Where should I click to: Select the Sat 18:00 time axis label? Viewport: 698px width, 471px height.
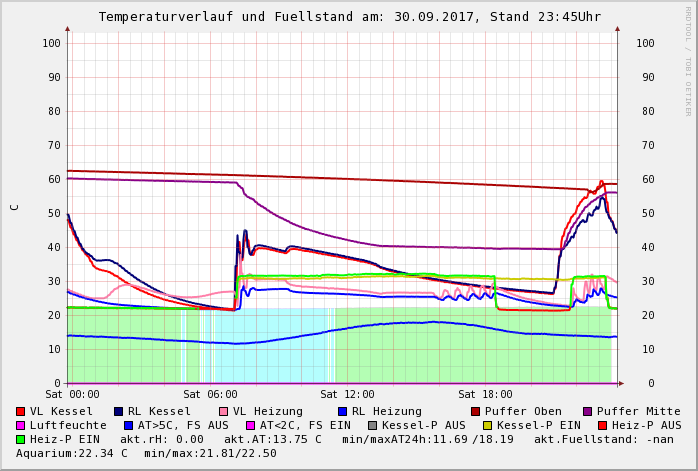pyautogui.click(x=485, y=395)
